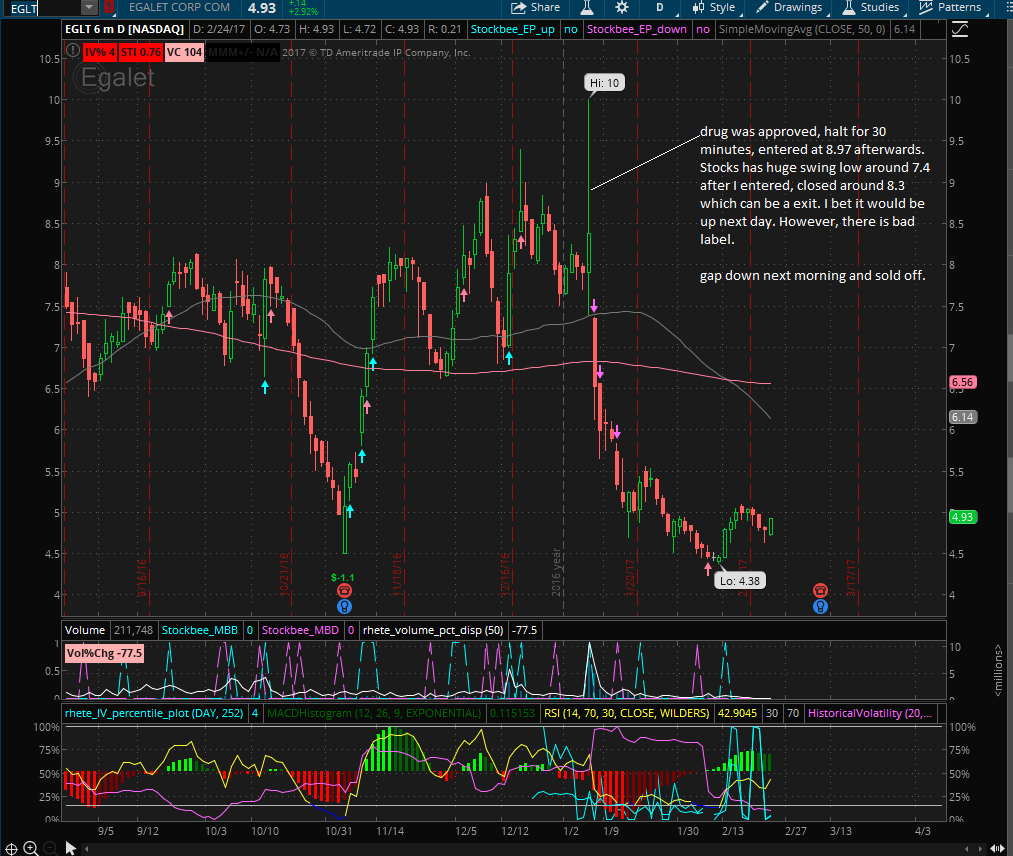
Task: Click lightbulb event icon near 3/17/17 line
Action: coord(820,606)
